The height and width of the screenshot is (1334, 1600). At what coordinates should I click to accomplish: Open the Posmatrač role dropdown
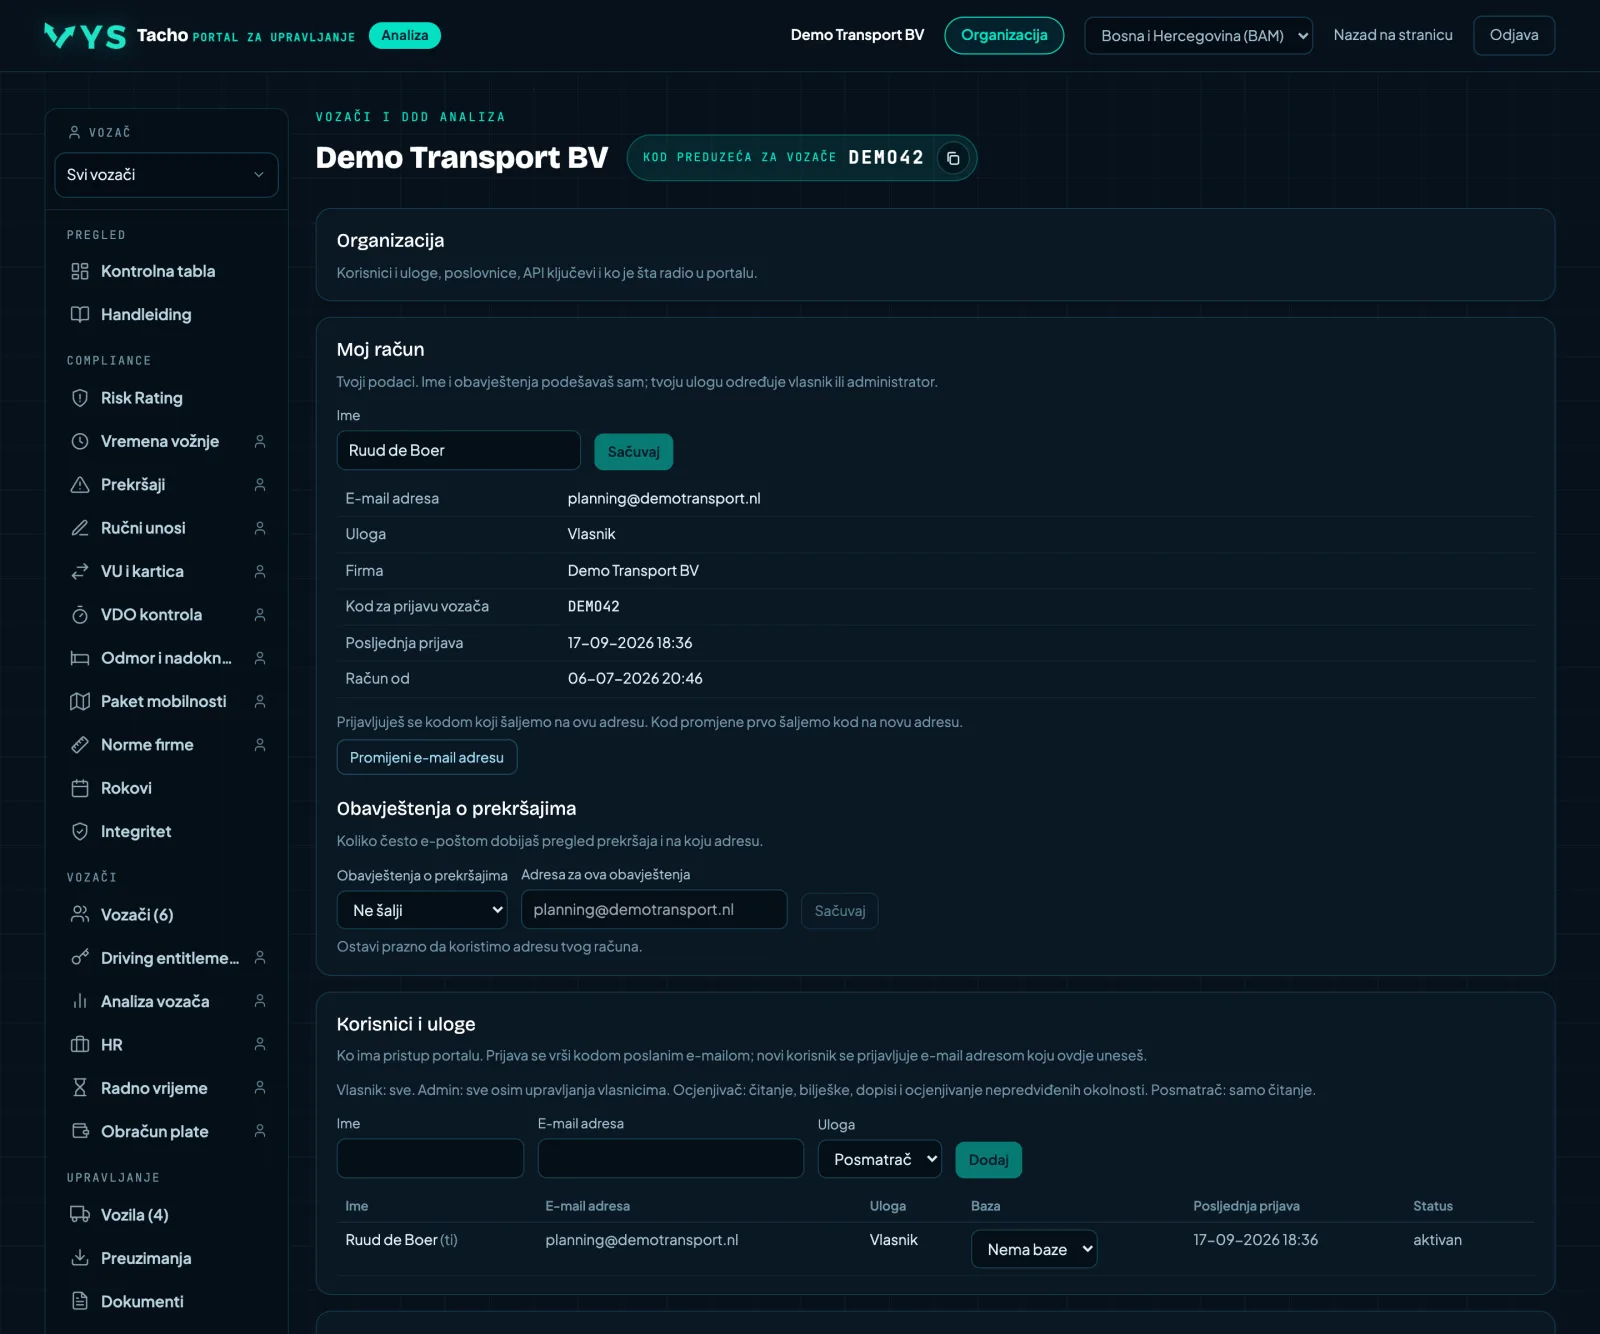(x=879, y=1159)
